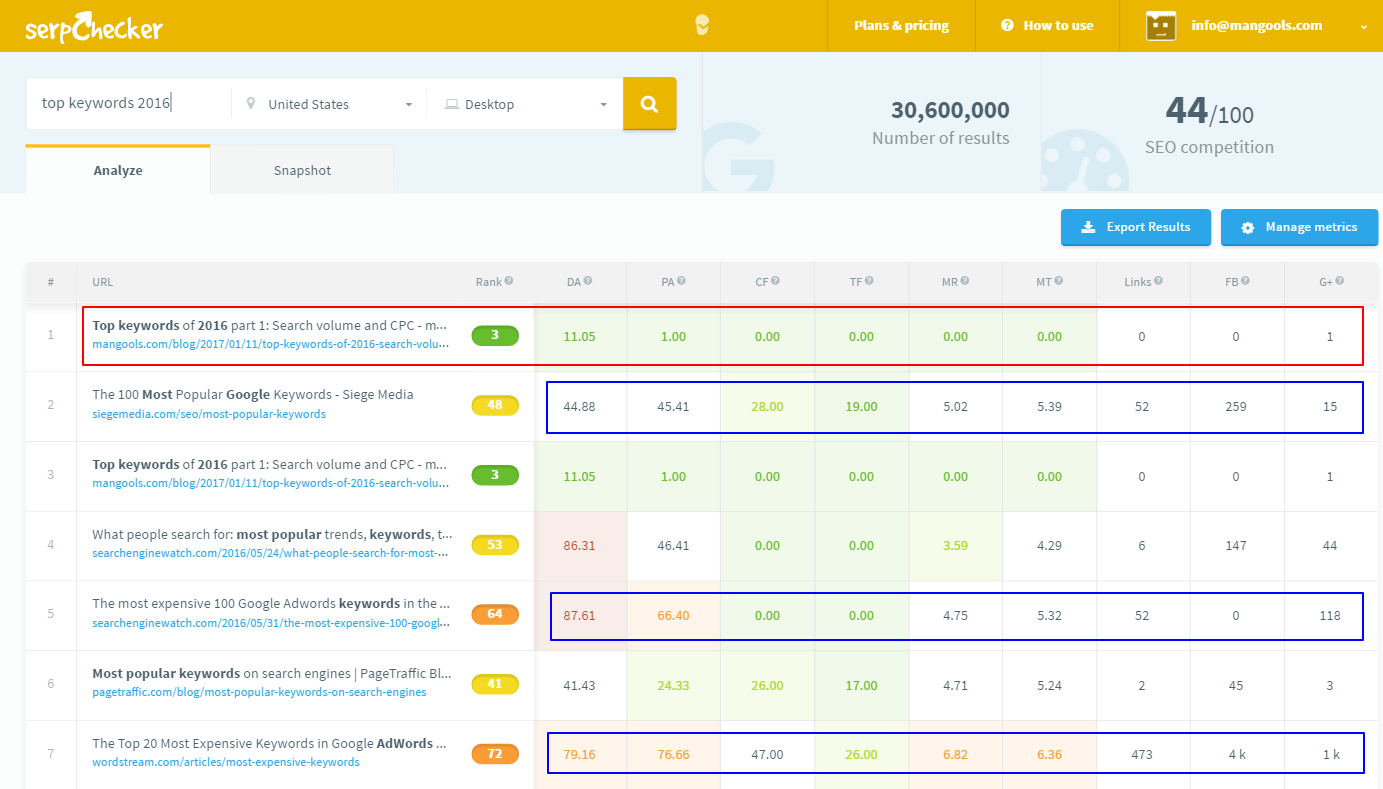Switch to the Snapshot tab
The width and height of the screenshot is (1383, 789).
302,170
